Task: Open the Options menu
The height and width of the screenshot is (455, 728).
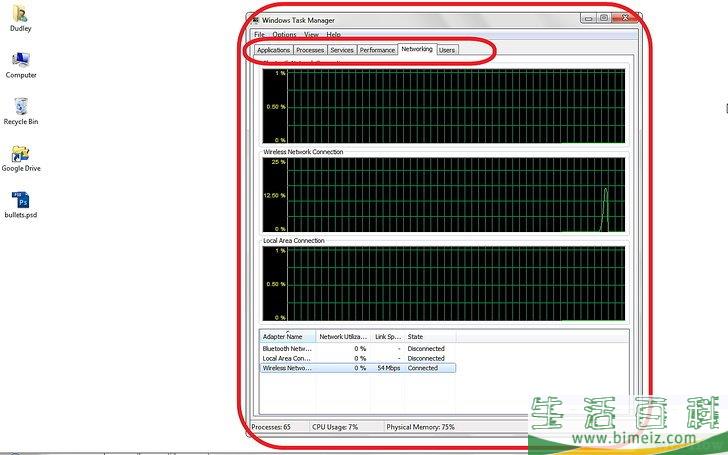Action: (x=284, y=34)
